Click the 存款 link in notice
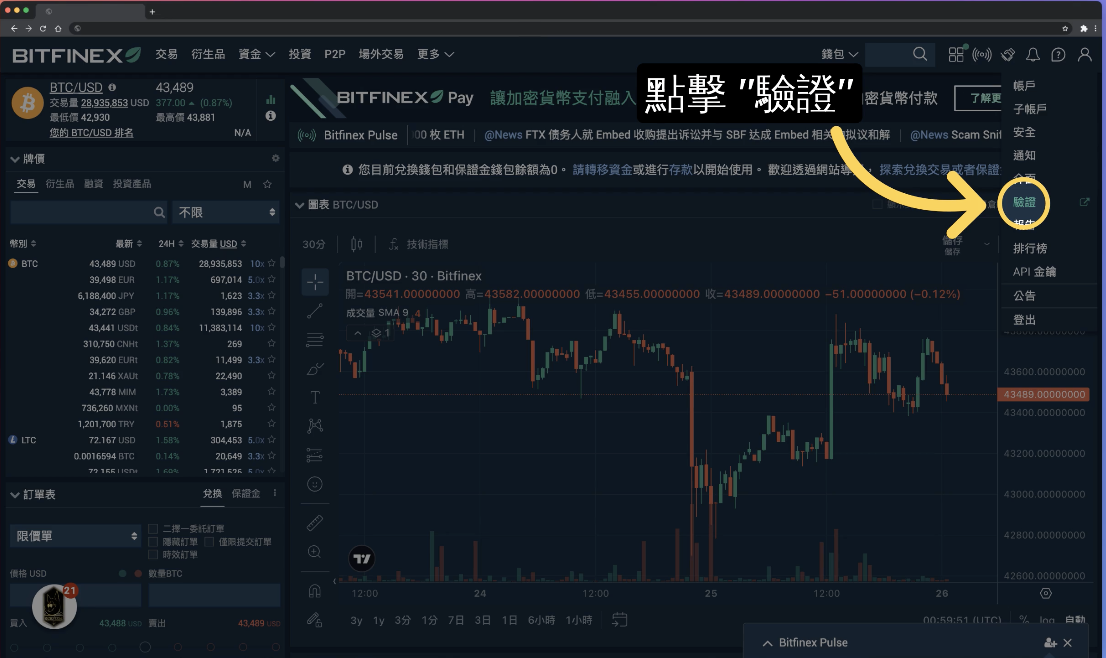 pyautogui.click(x=680, y=170)
